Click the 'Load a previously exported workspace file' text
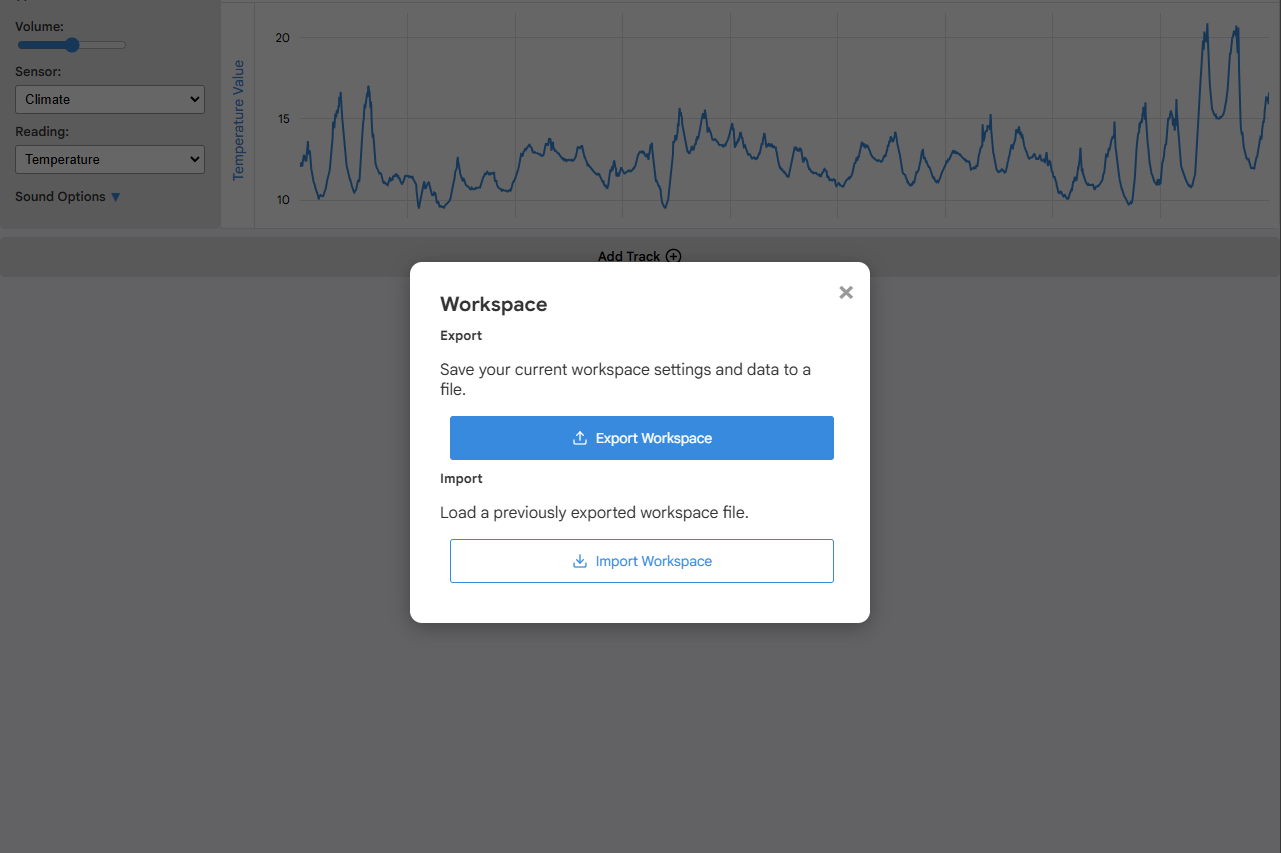1281x853 pixels. (594, 512)
